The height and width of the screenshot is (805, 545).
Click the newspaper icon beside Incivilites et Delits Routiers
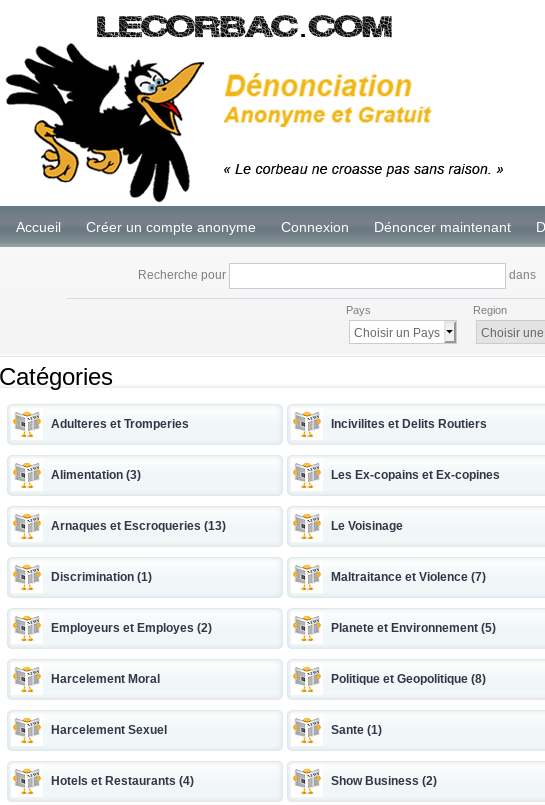click(x=307, y=424)
